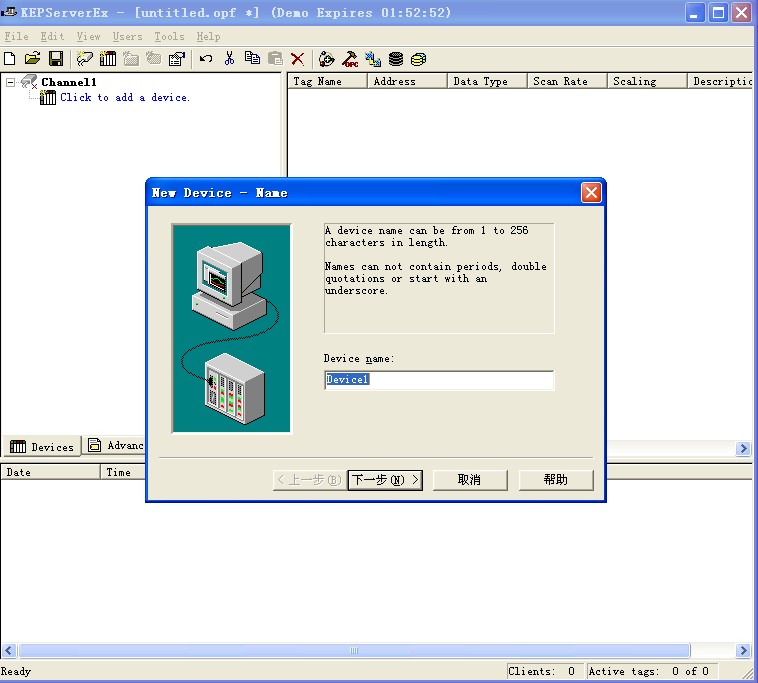
Task: Click the disabled 上一步(B) back button
Action: (309, 480)
